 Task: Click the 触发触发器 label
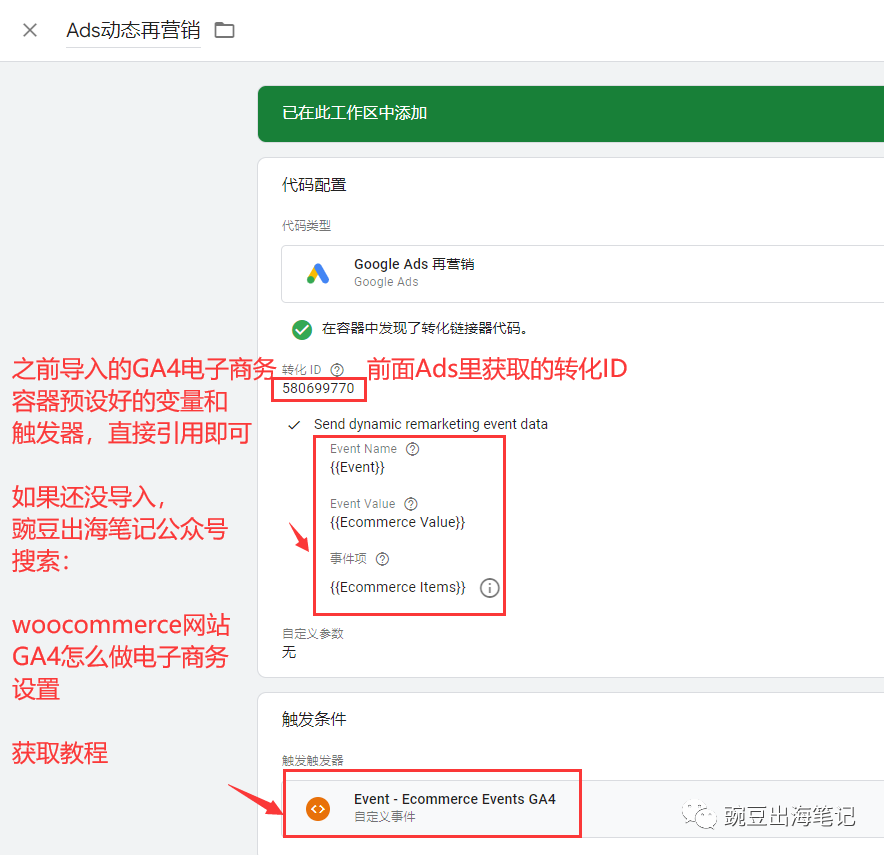313,760
